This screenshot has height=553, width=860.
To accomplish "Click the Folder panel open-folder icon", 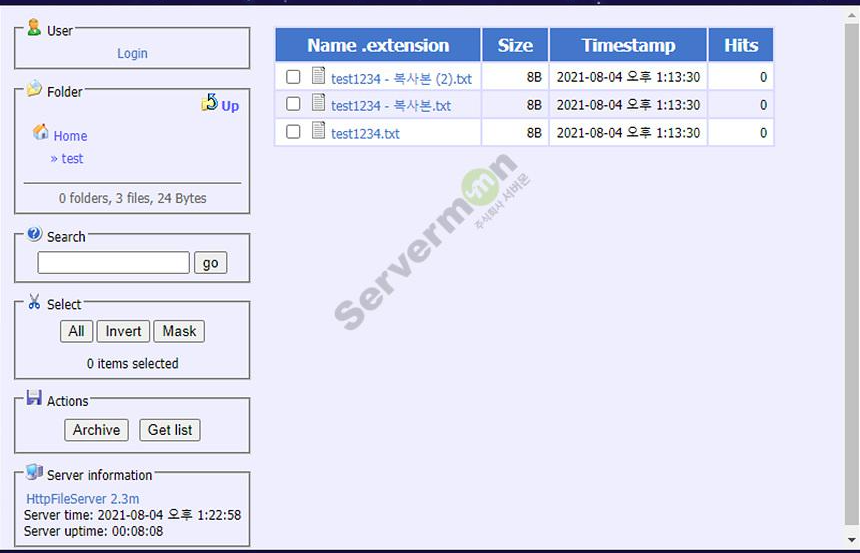I will [x=34, y=88].
